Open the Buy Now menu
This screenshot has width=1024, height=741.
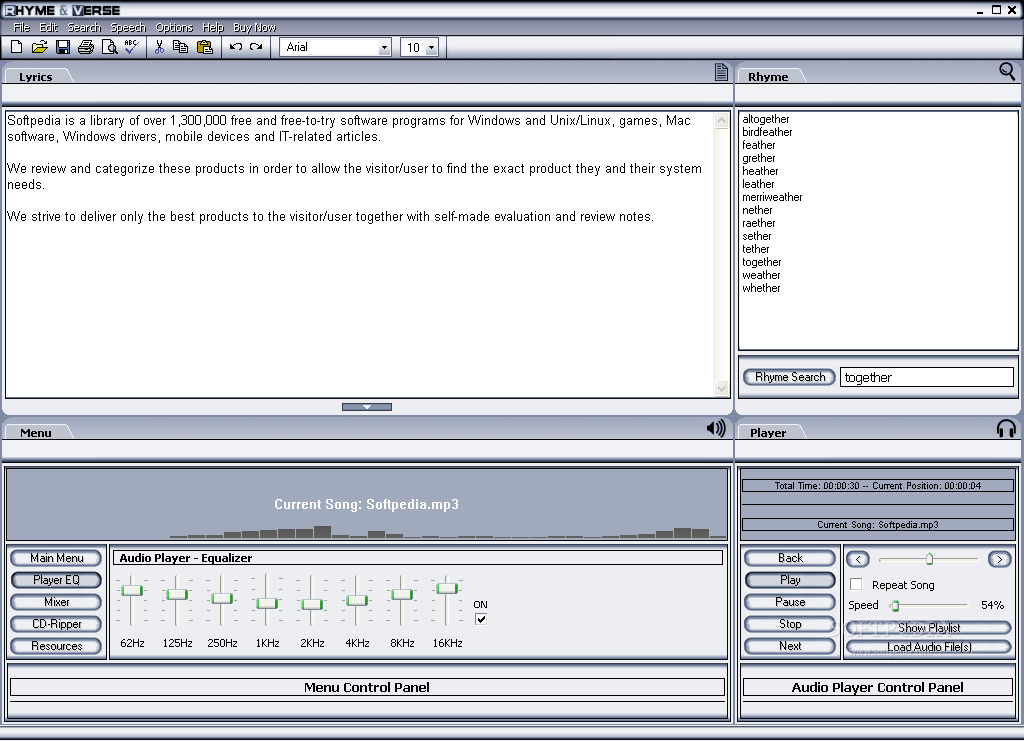(255, 27)
